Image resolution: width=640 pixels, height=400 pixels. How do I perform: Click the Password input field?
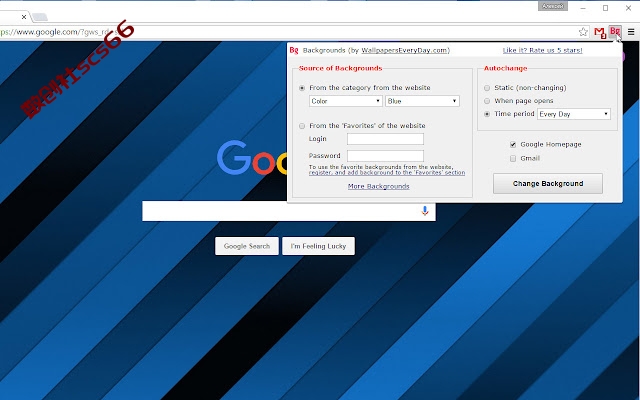385,156
